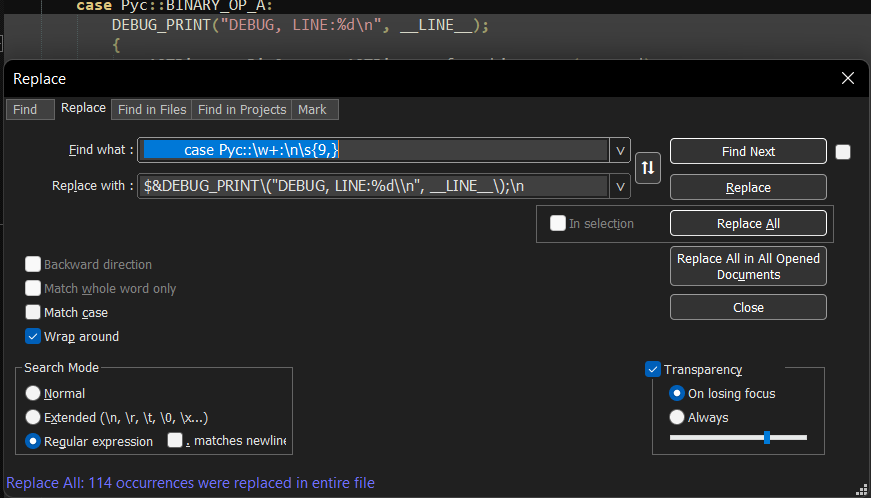Enable the Match case checkbox
Viewport: 871px width, 498px height.
click(33, 313)
